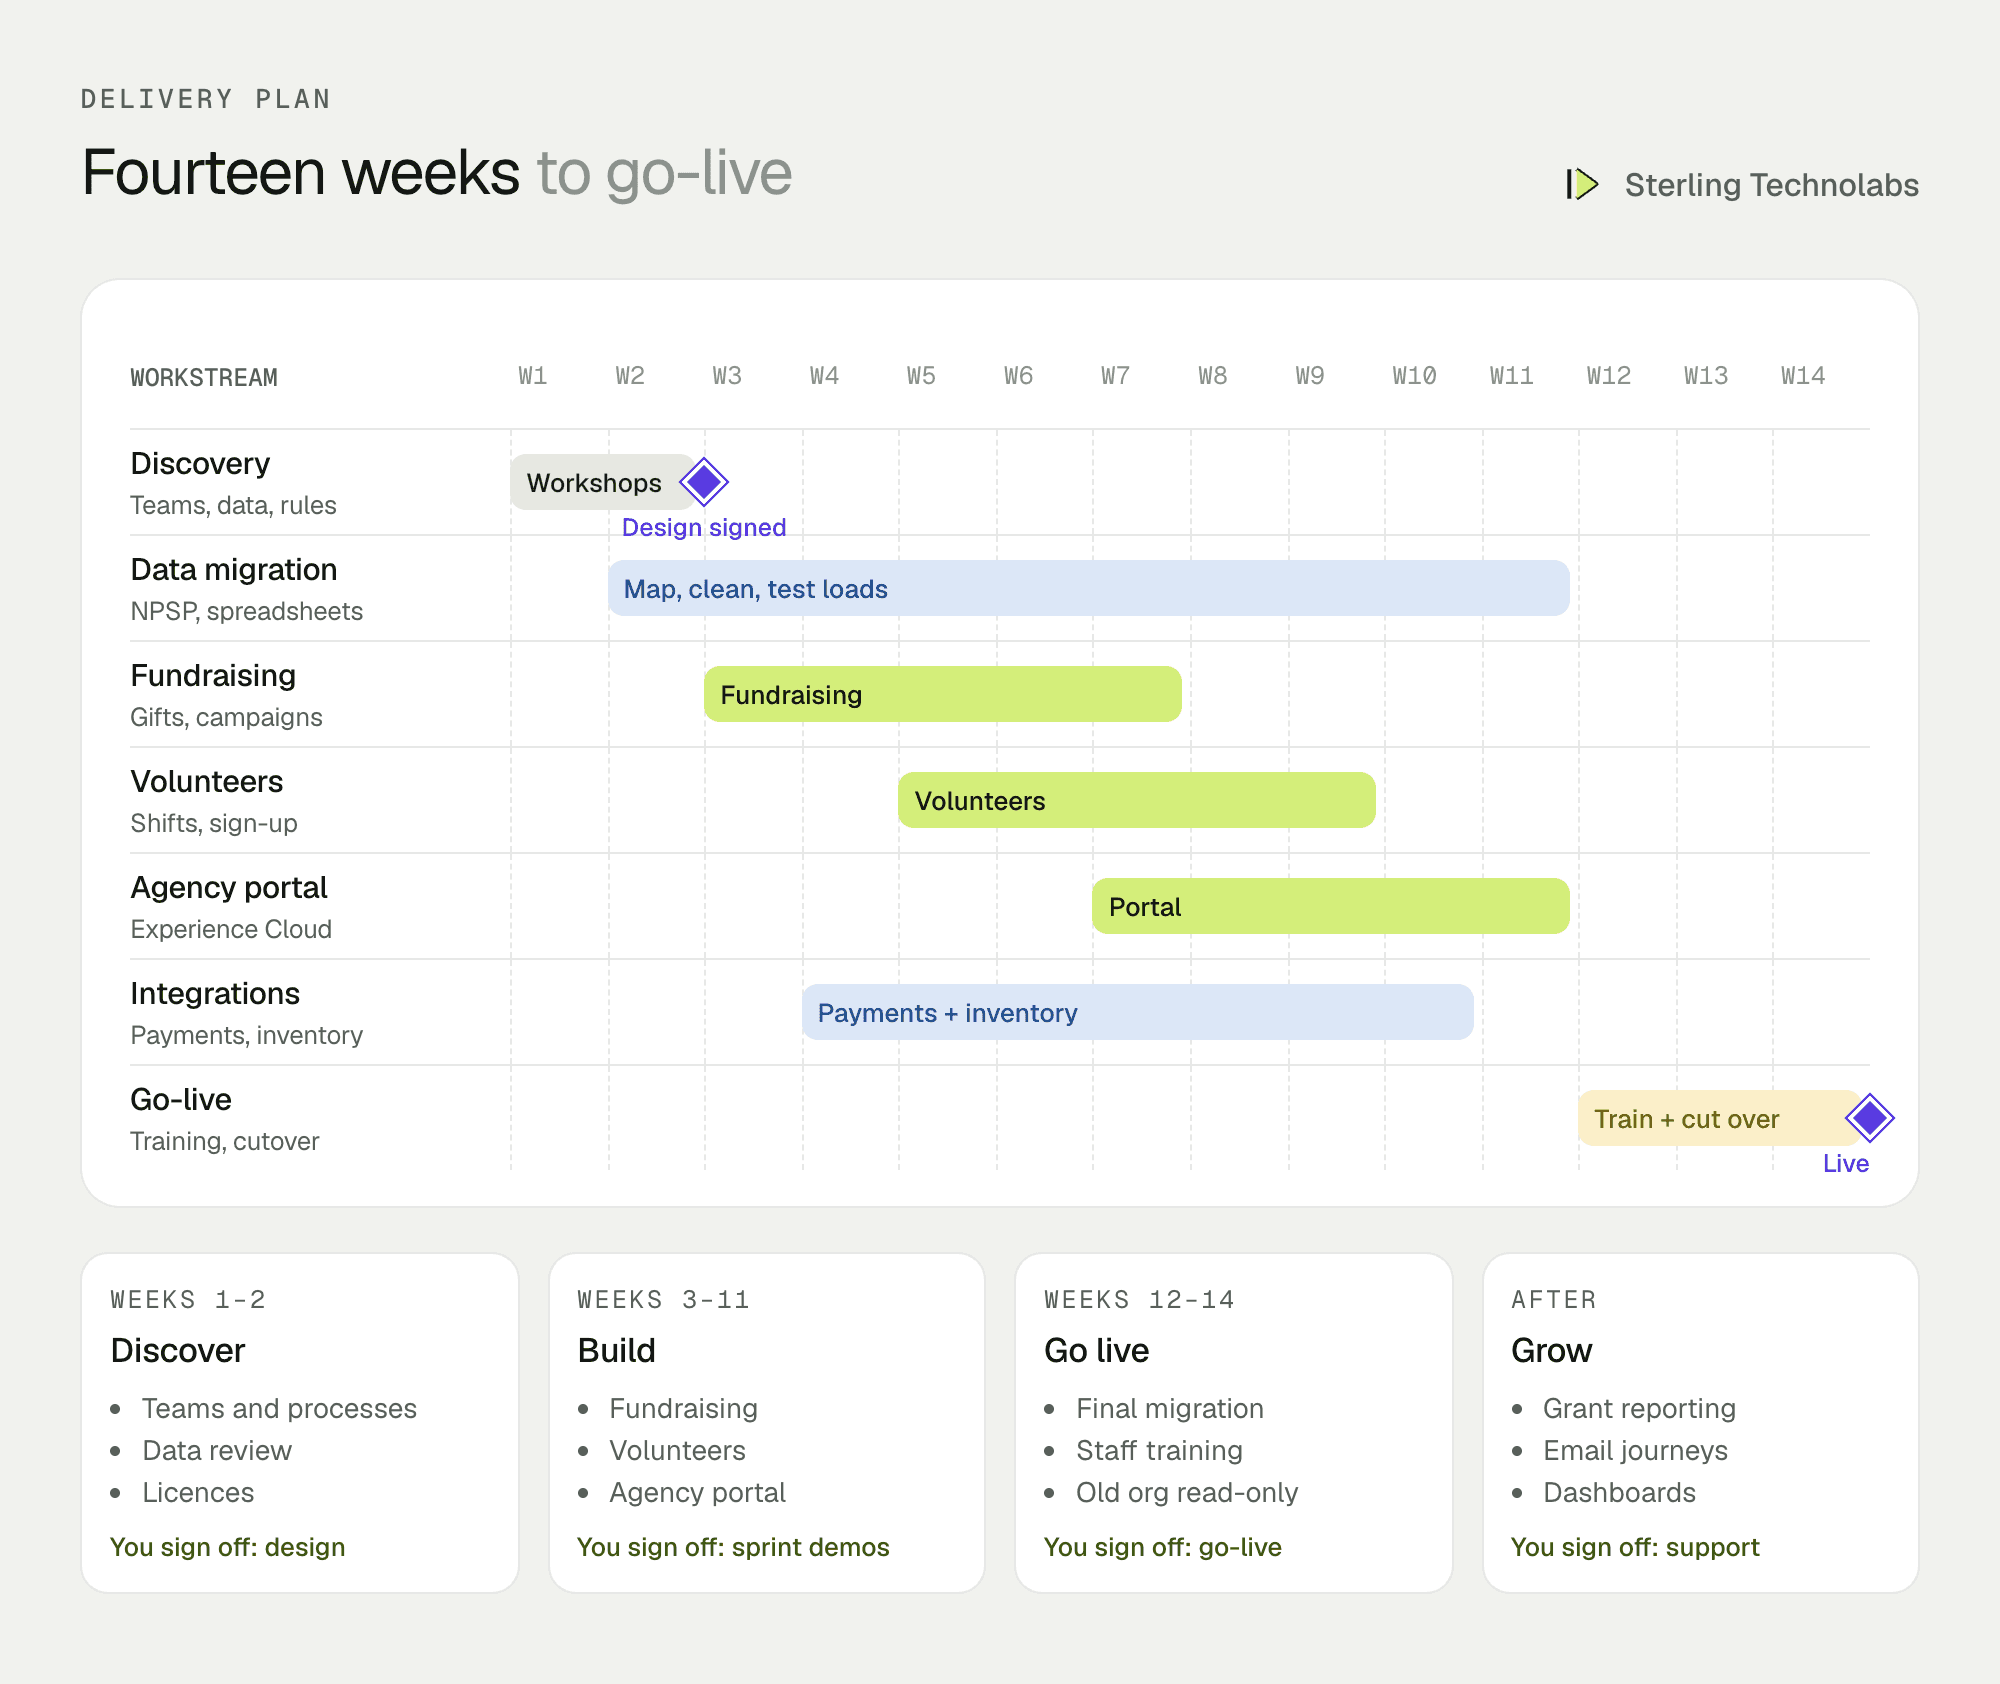Click the W10 week column header
Screen dimensions: 2000x1684
pyautogui.click(x=1414, y=376)
